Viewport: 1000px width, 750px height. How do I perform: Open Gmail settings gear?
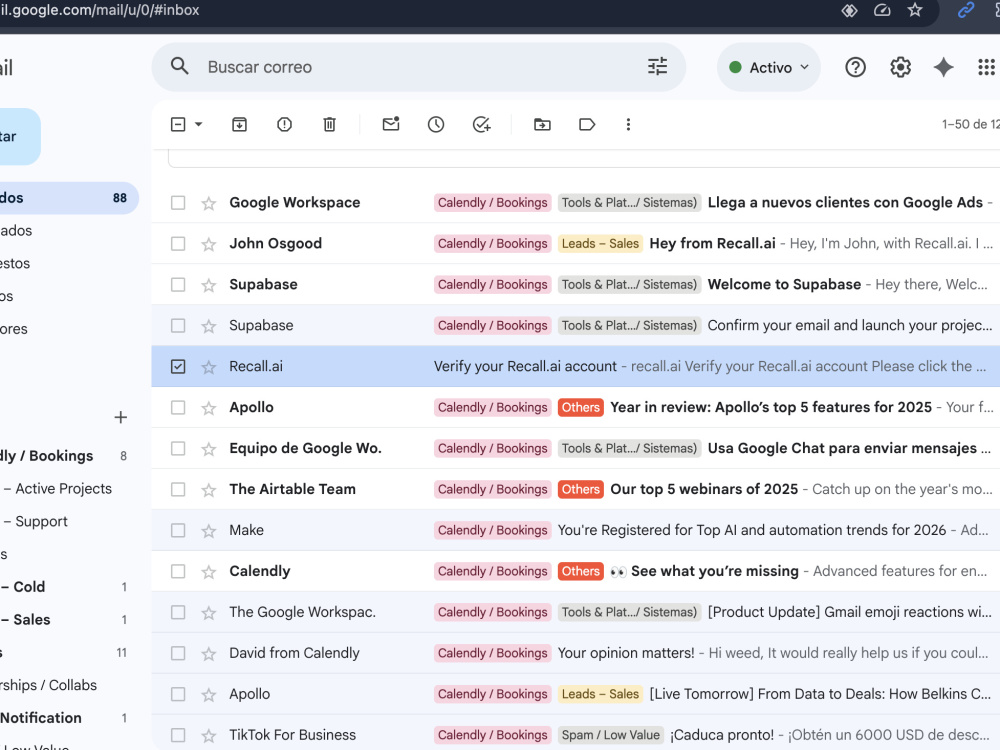click(900, 67)
